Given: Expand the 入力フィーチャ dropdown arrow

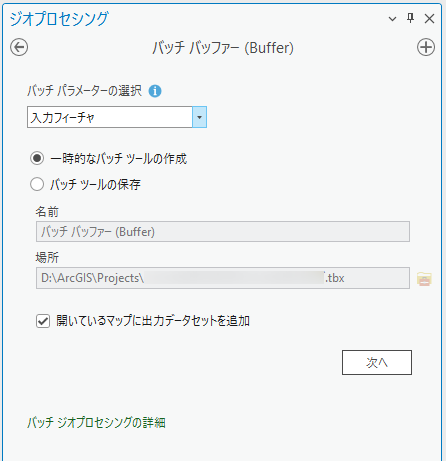Looking at the screenshot, I should click(x=199, y=117).
